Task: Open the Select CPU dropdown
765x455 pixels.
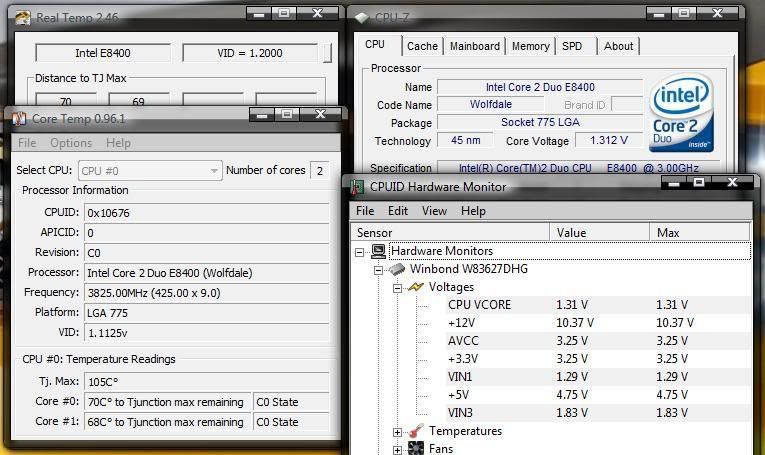Action: point(150,171)
